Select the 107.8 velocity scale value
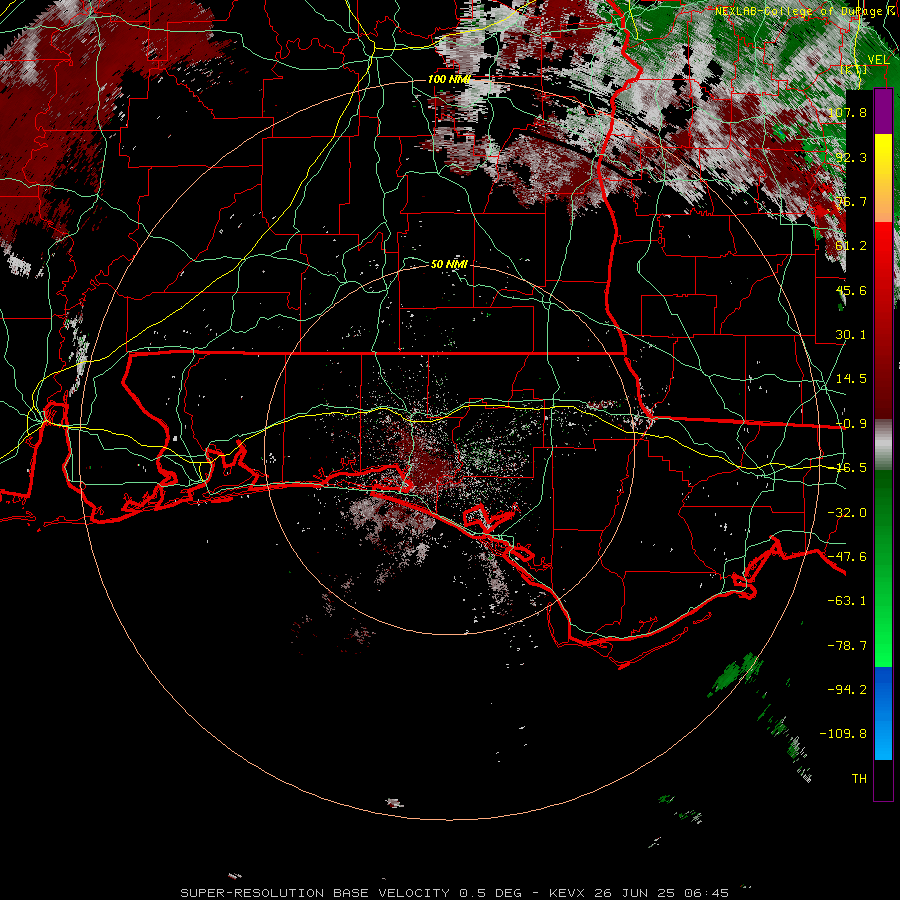This screenshot has width=900, height=900. click(847, 112)
